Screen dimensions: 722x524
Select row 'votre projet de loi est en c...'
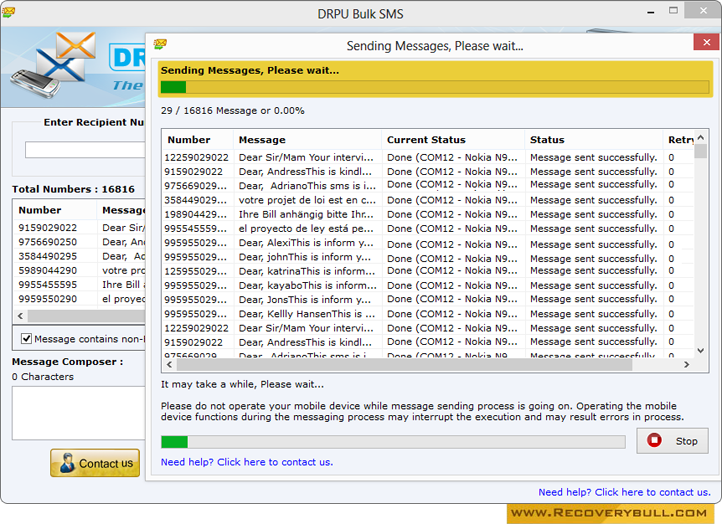pyautogui.click(x=427, y=200)
